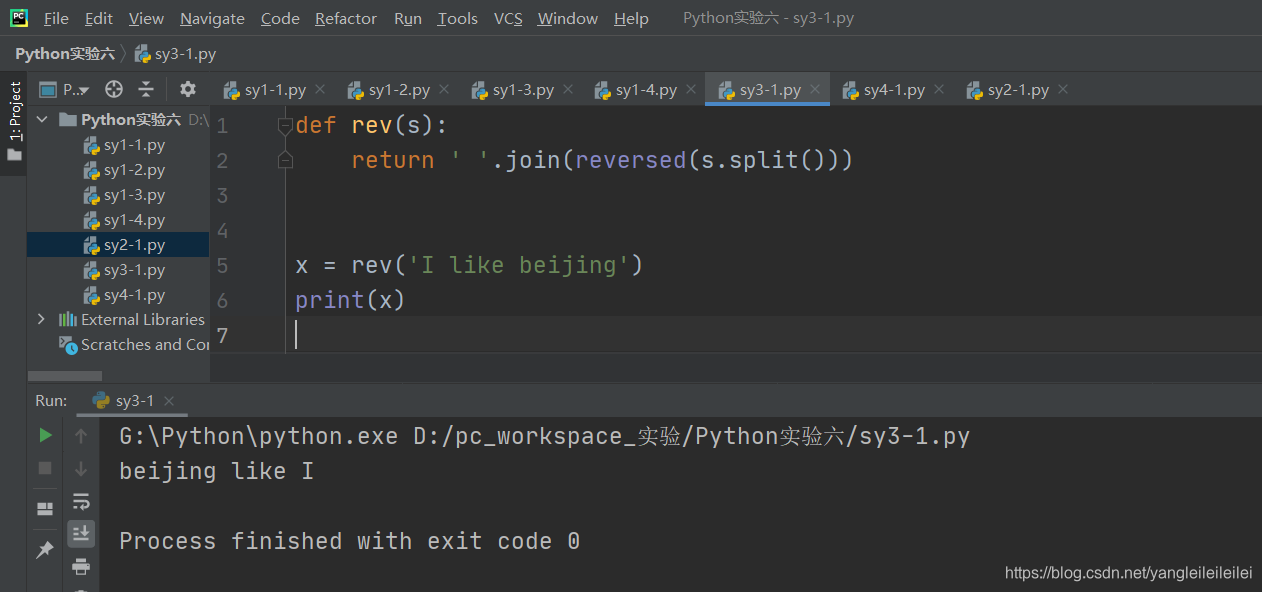
Task: Select Scratches and Consoles tree item
Action: [x=134, y=344]
